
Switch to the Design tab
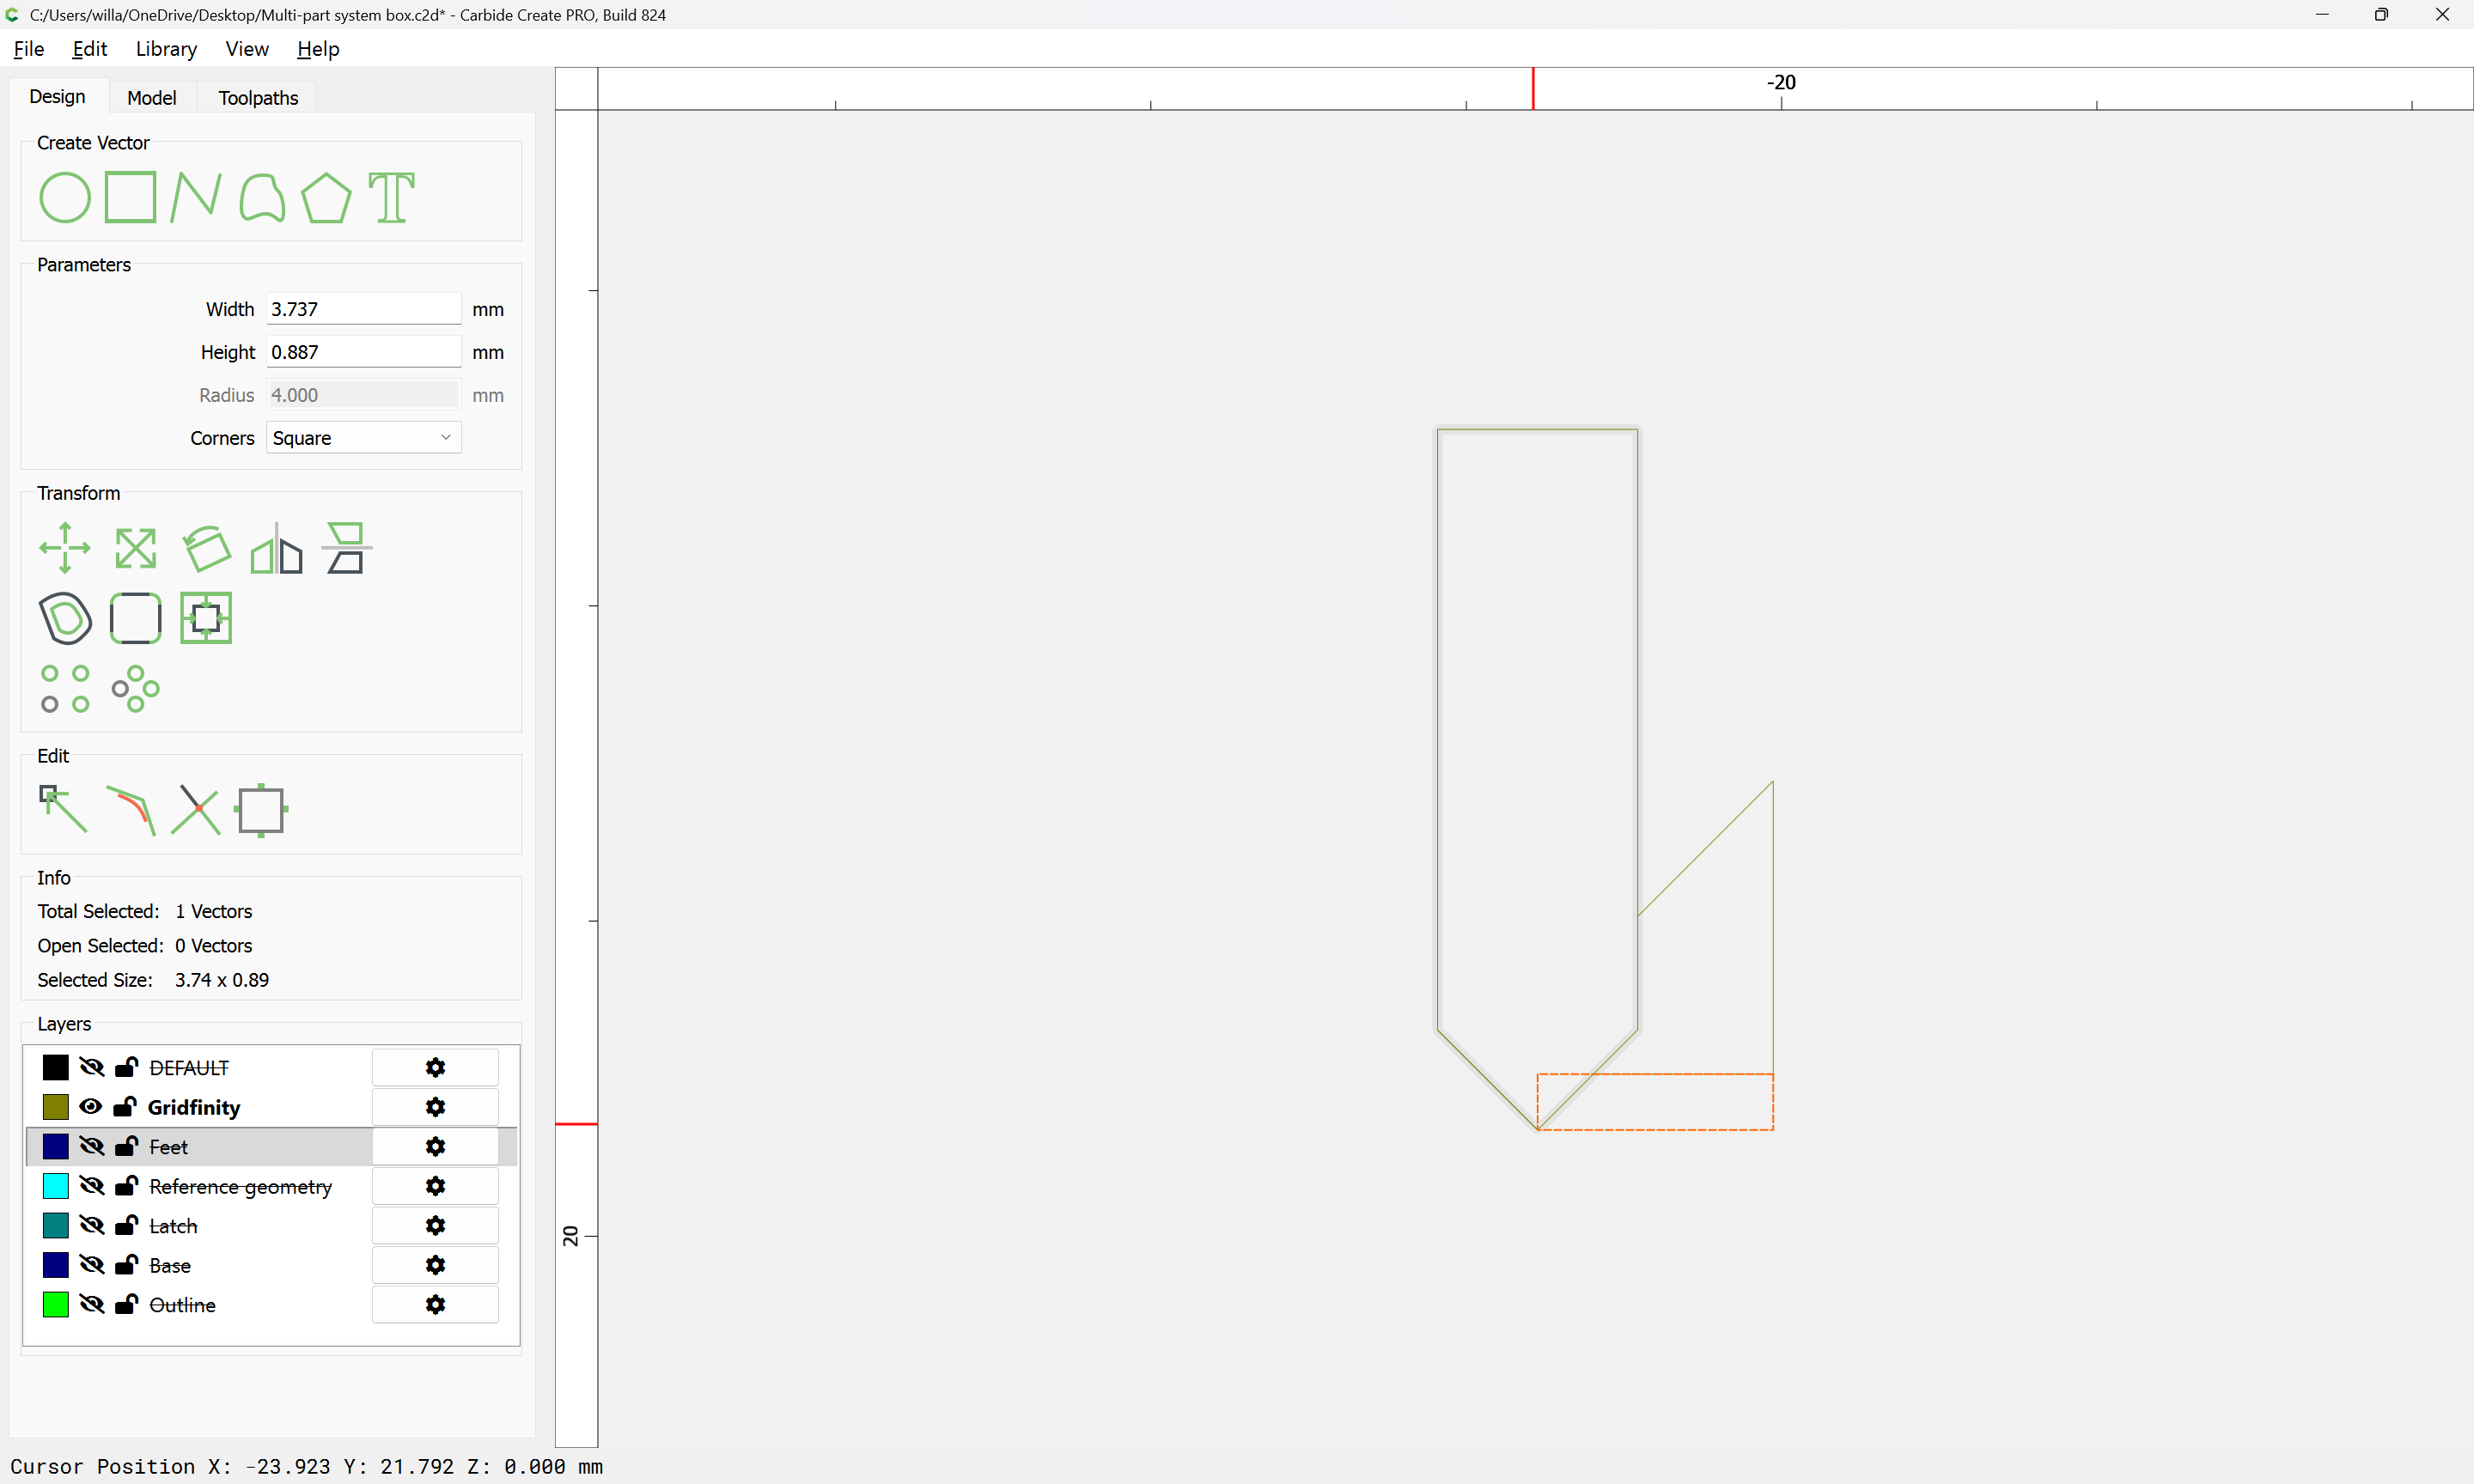[57, 97]
